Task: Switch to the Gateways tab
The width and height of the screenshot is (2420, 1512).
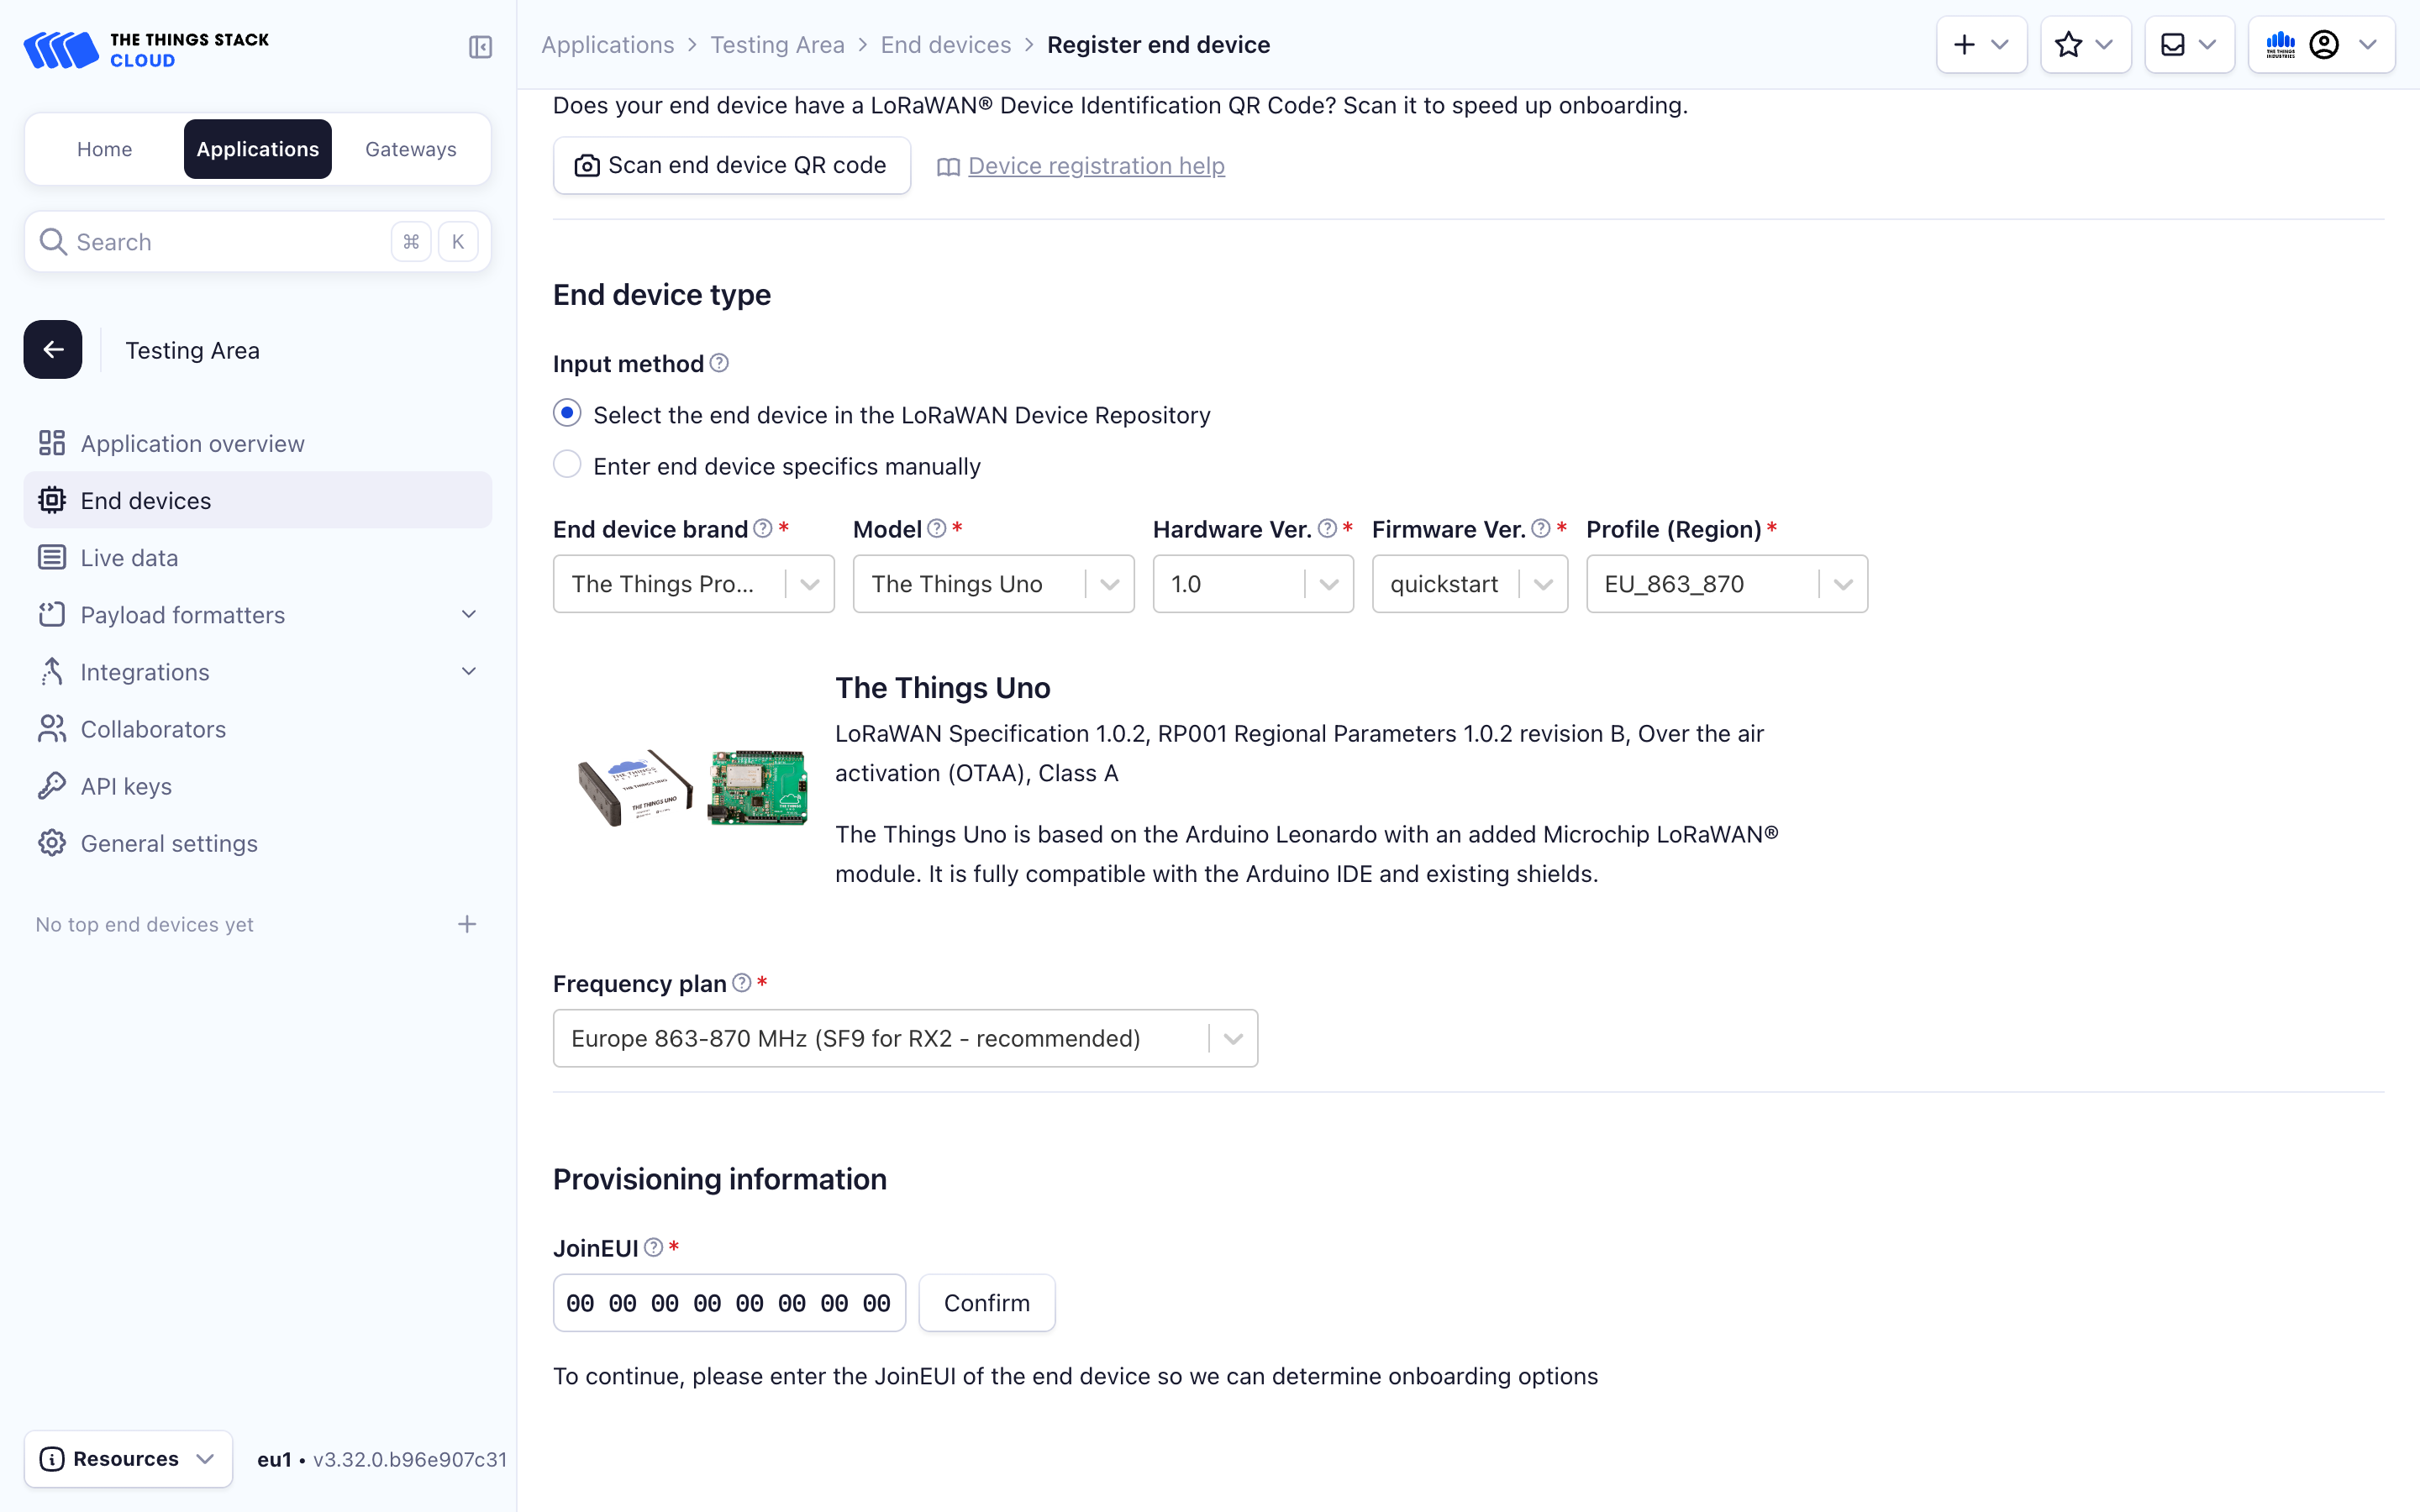Action: tap(410, 149)
